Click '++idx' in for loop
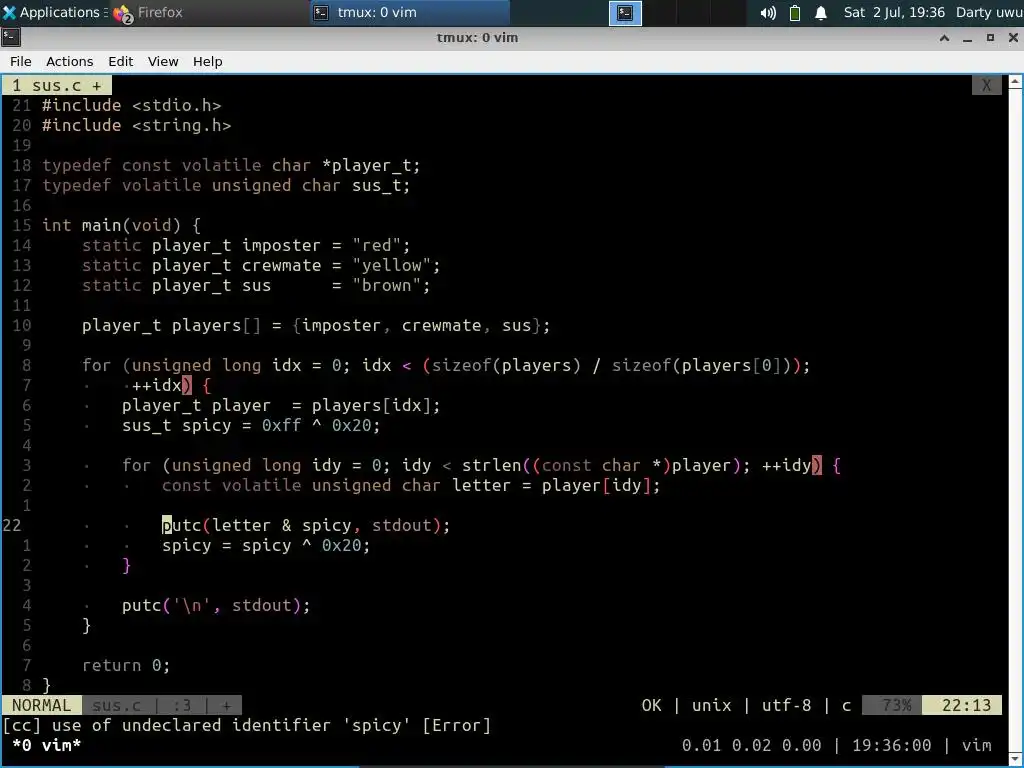 pos(156,385)
